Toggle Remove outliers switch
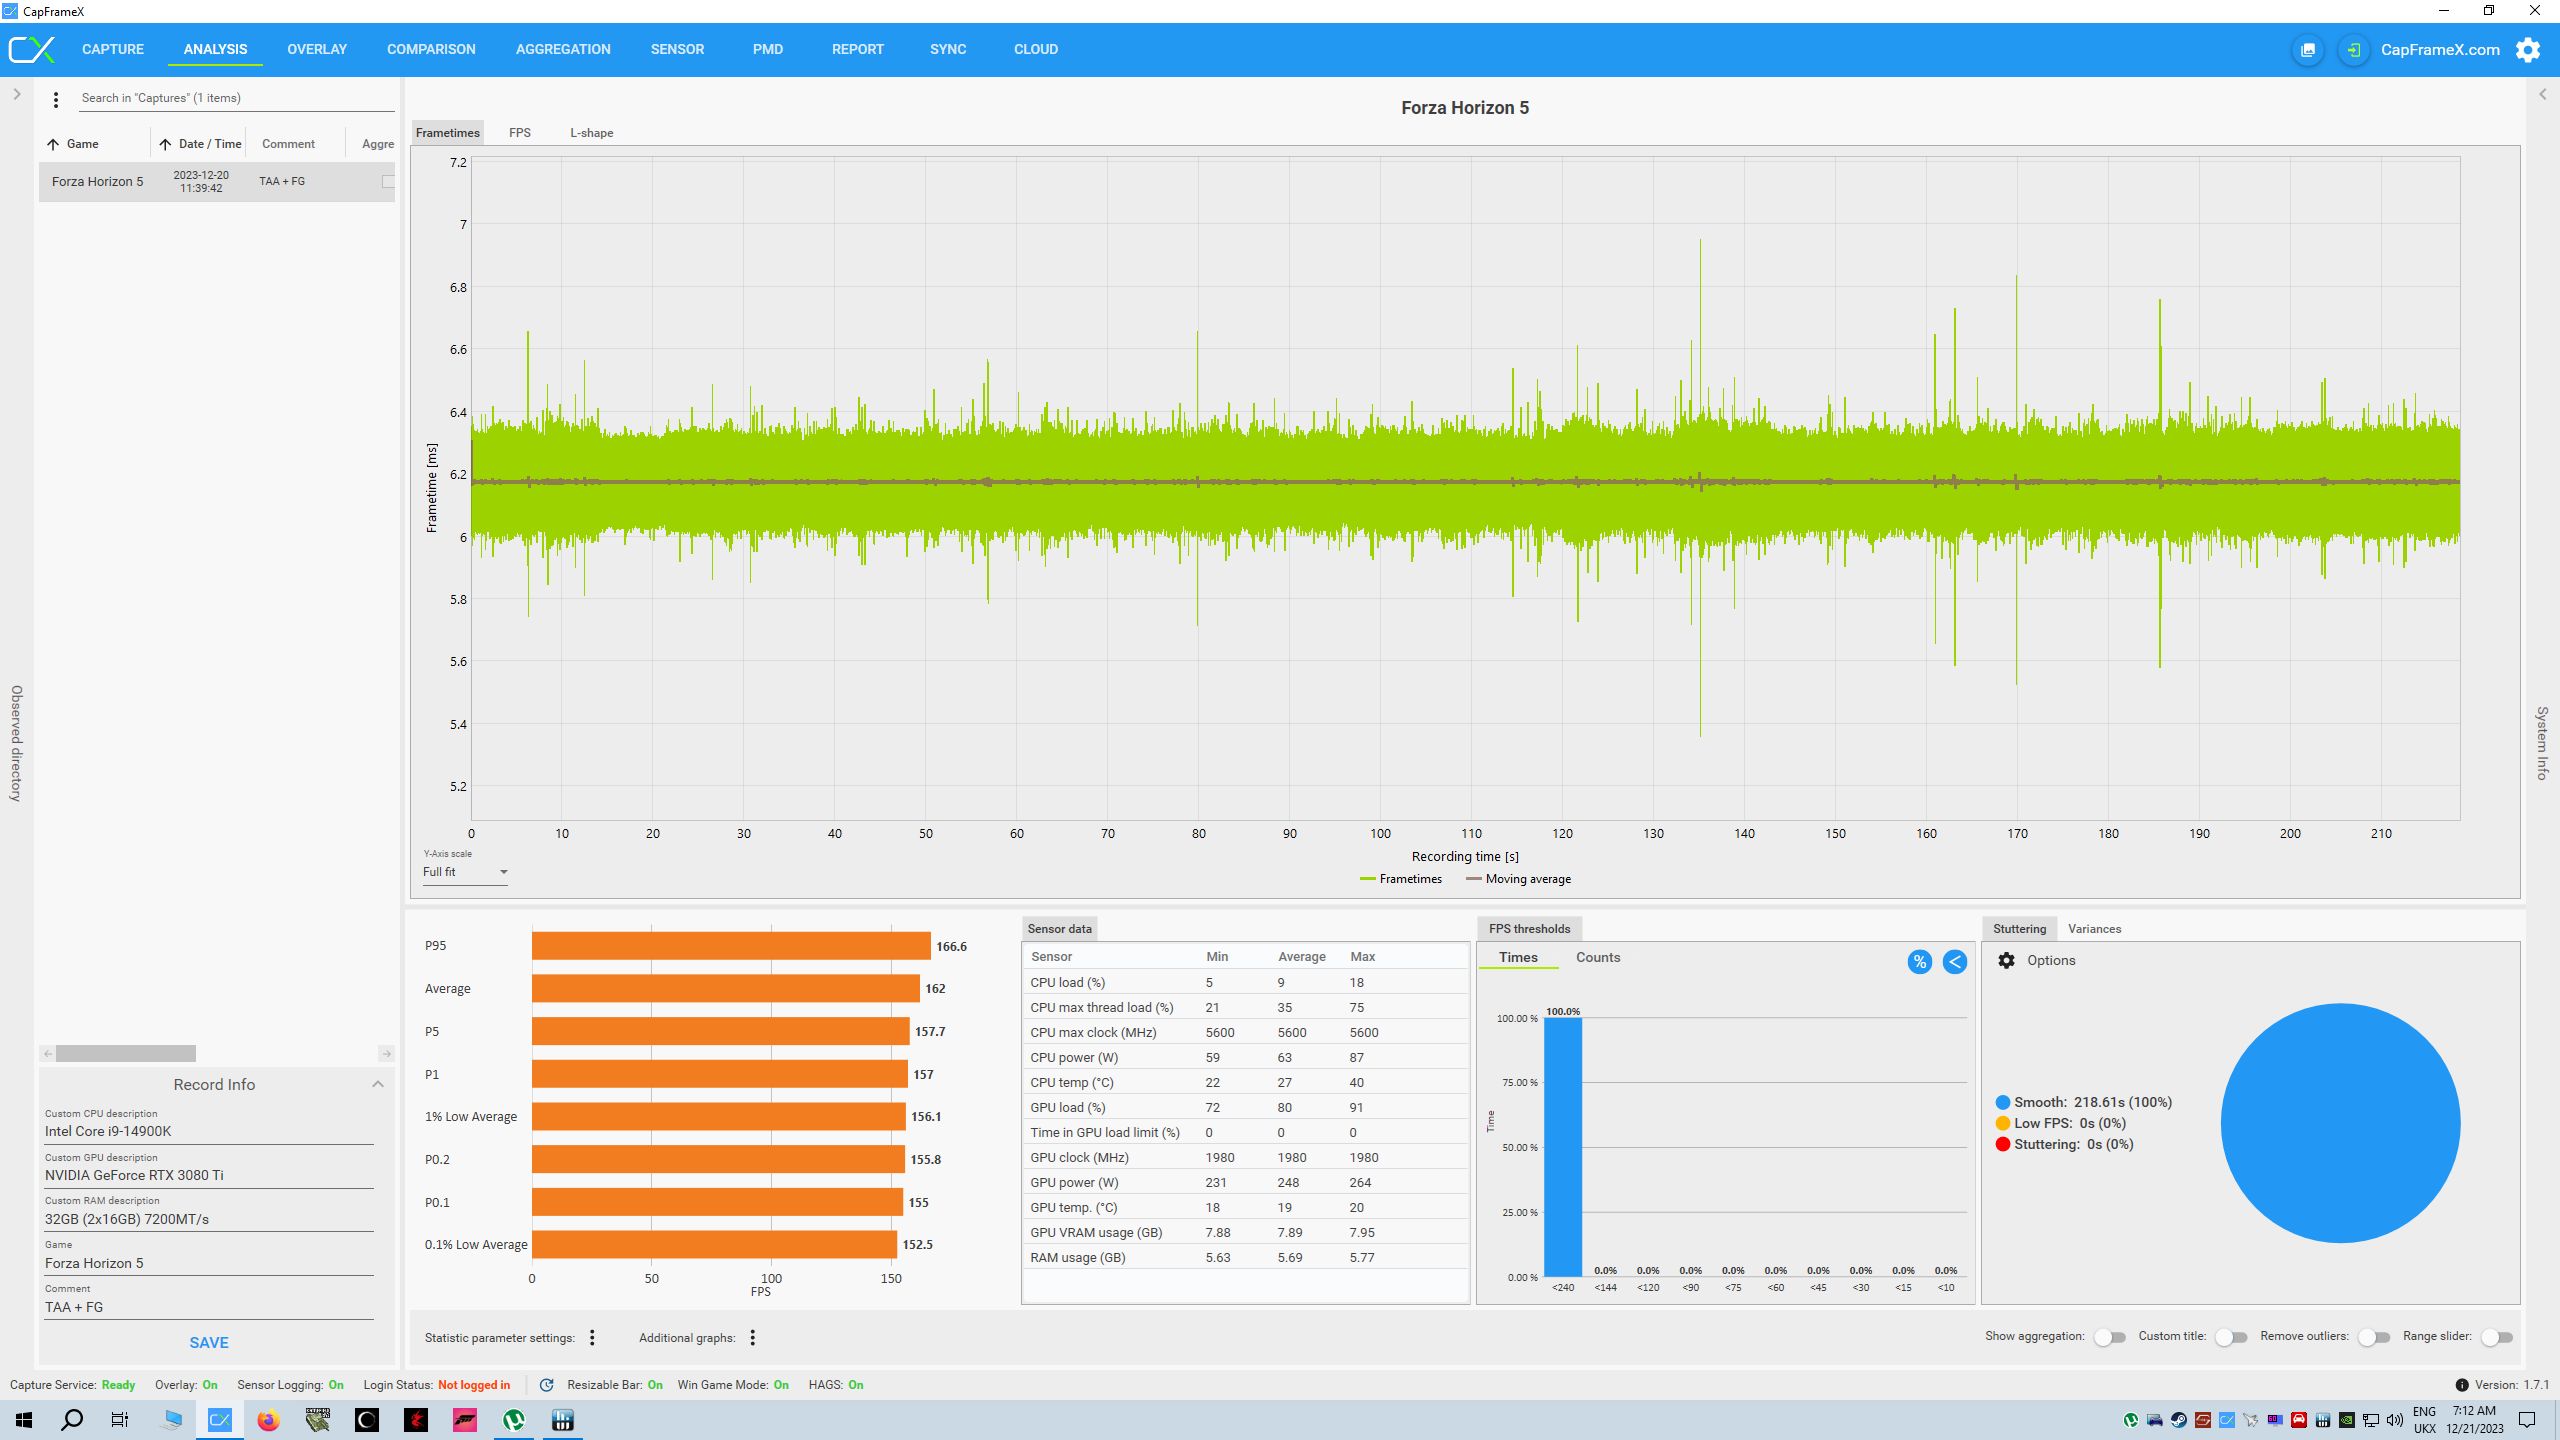Image resolution: width=2560 pixels, height=1440 pixels. [x=2374, y=1337]
